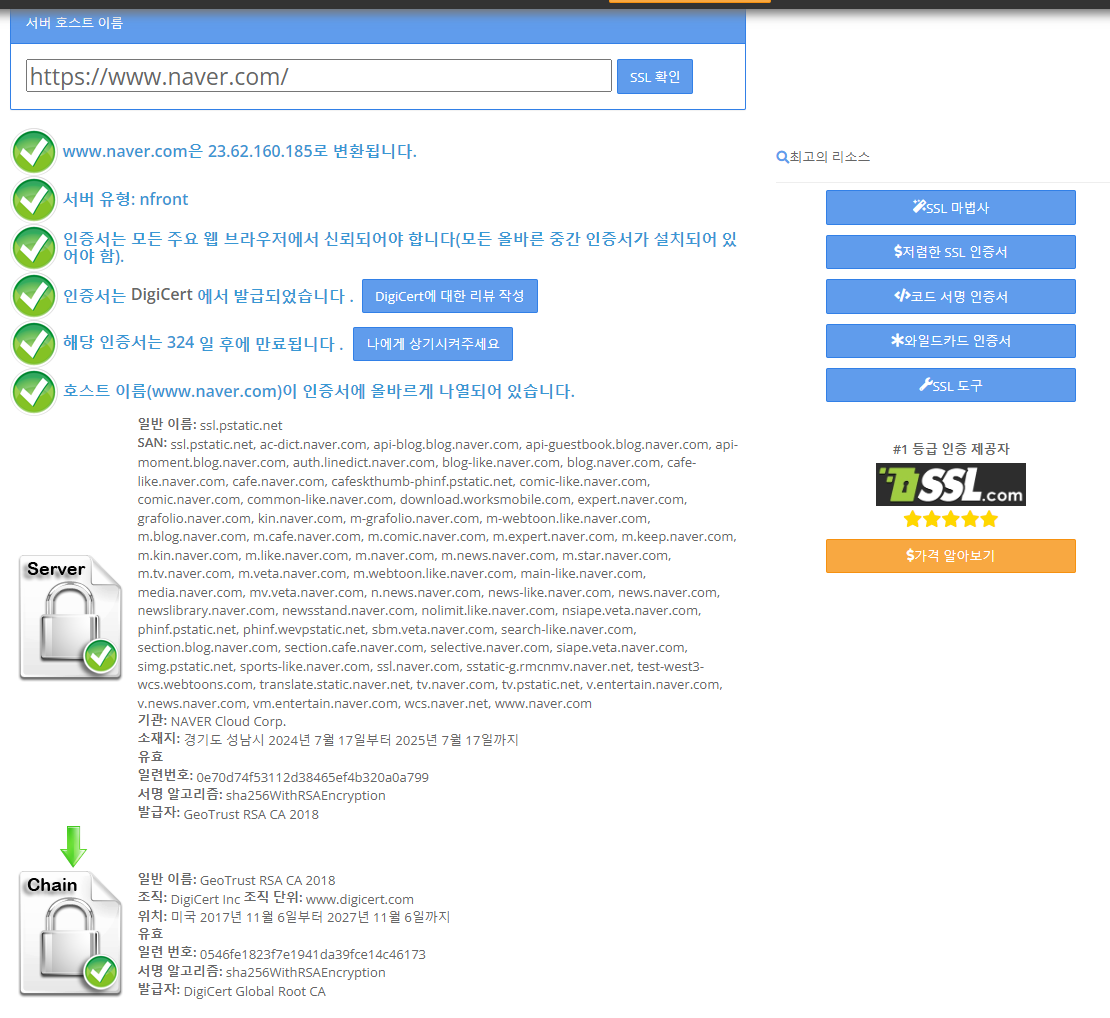Click #1 등급 인증 제공자 label
This screenshot has height=1018, width=1110.
tap(951, 449)
